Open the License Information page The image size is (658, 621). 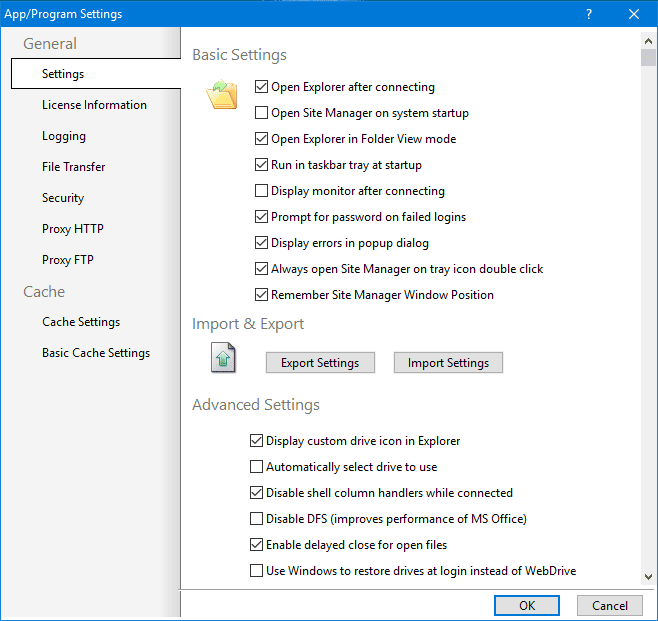[94, 105]
